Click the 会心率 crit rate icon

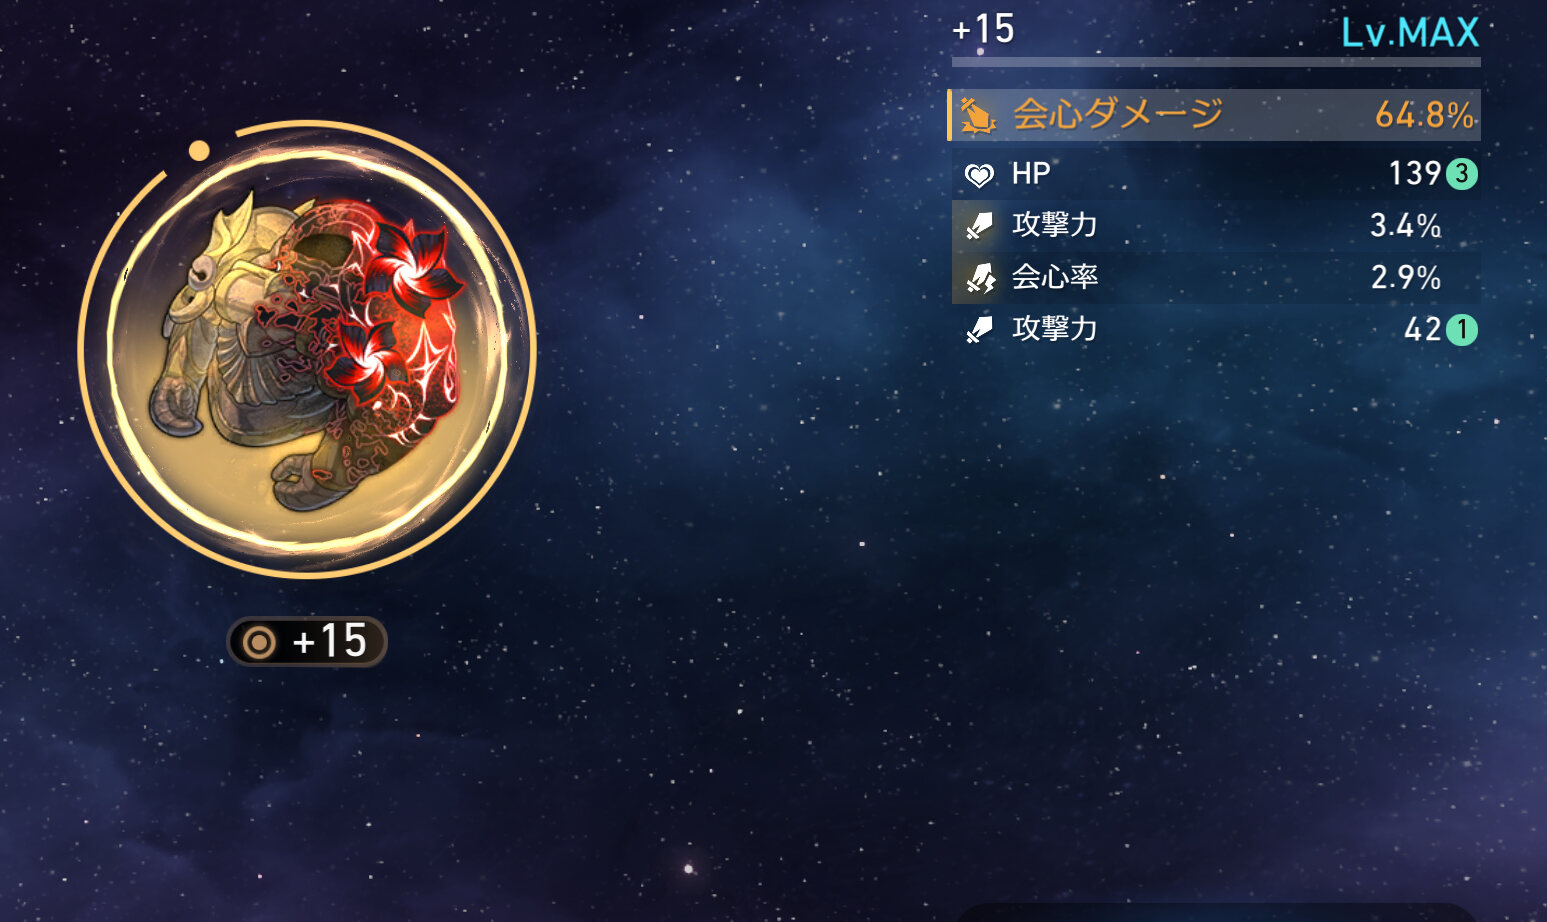(x=980, y=277)
